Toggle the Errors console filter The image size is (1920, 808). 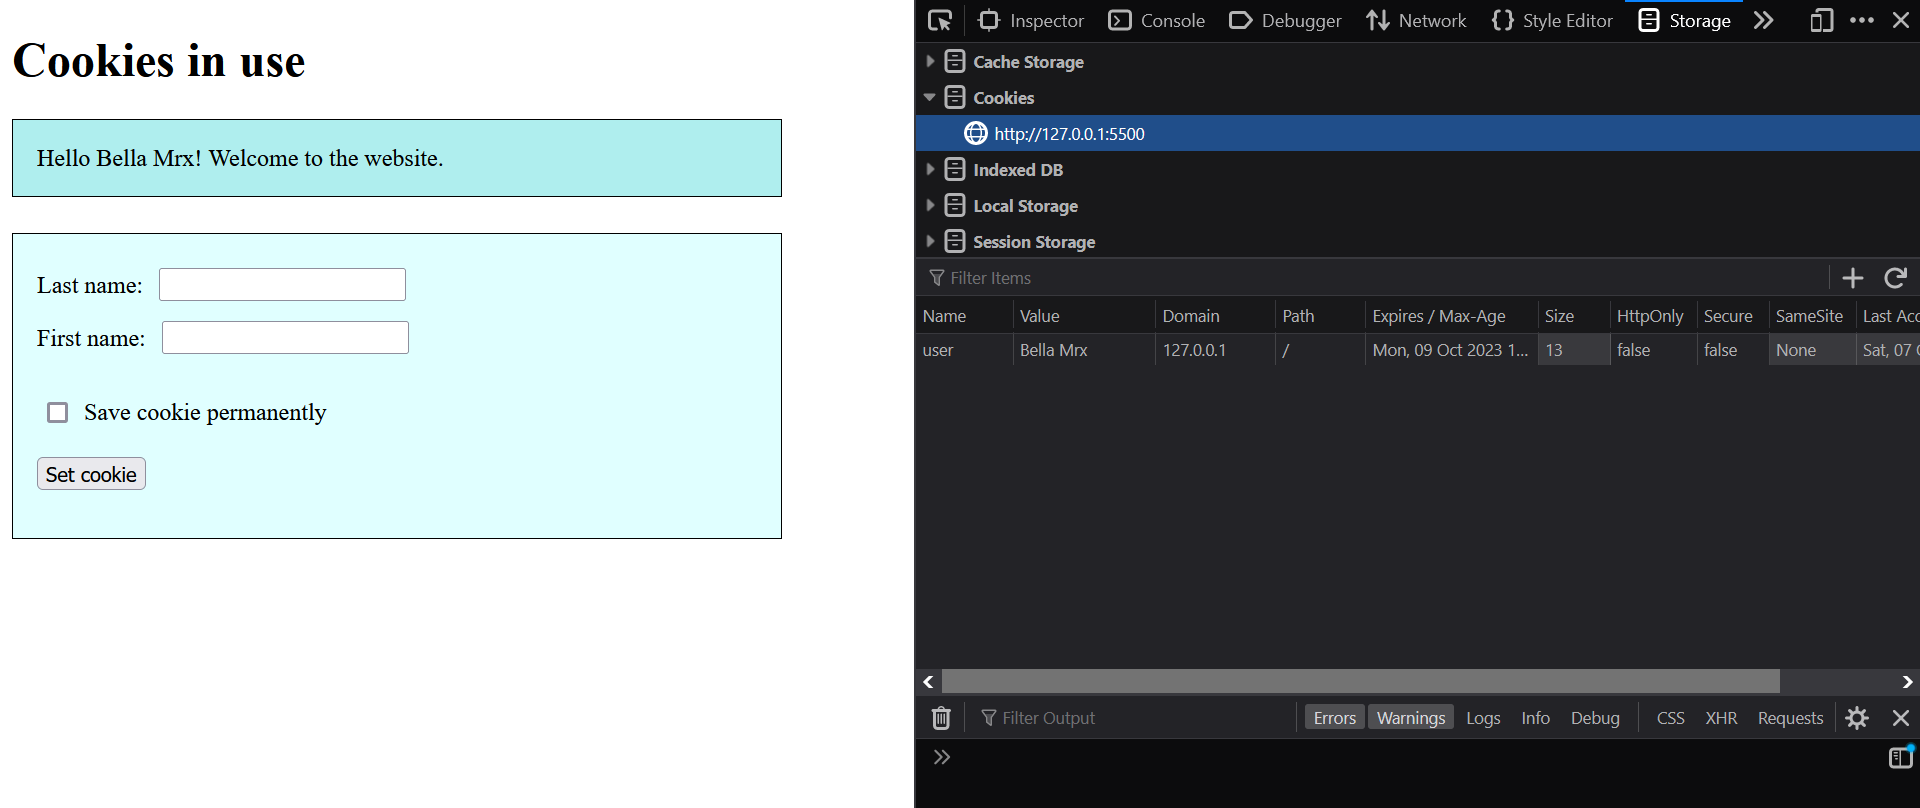click(1334, 718)
